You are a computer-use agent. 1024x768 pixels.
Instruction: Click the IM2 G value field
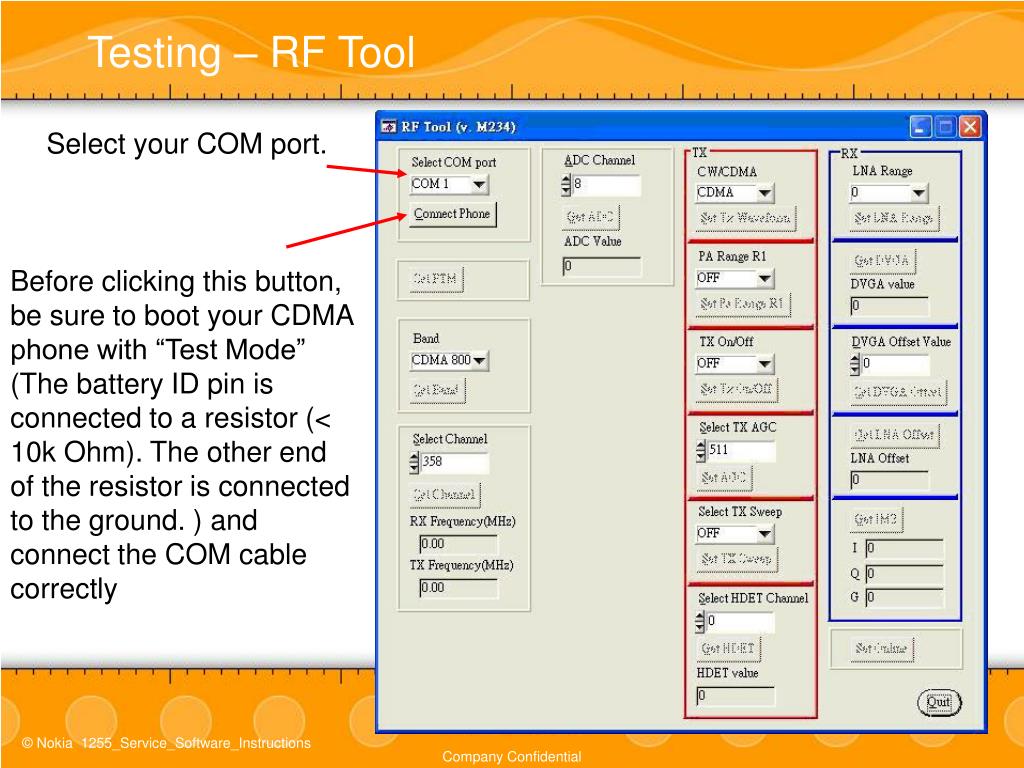904,598
